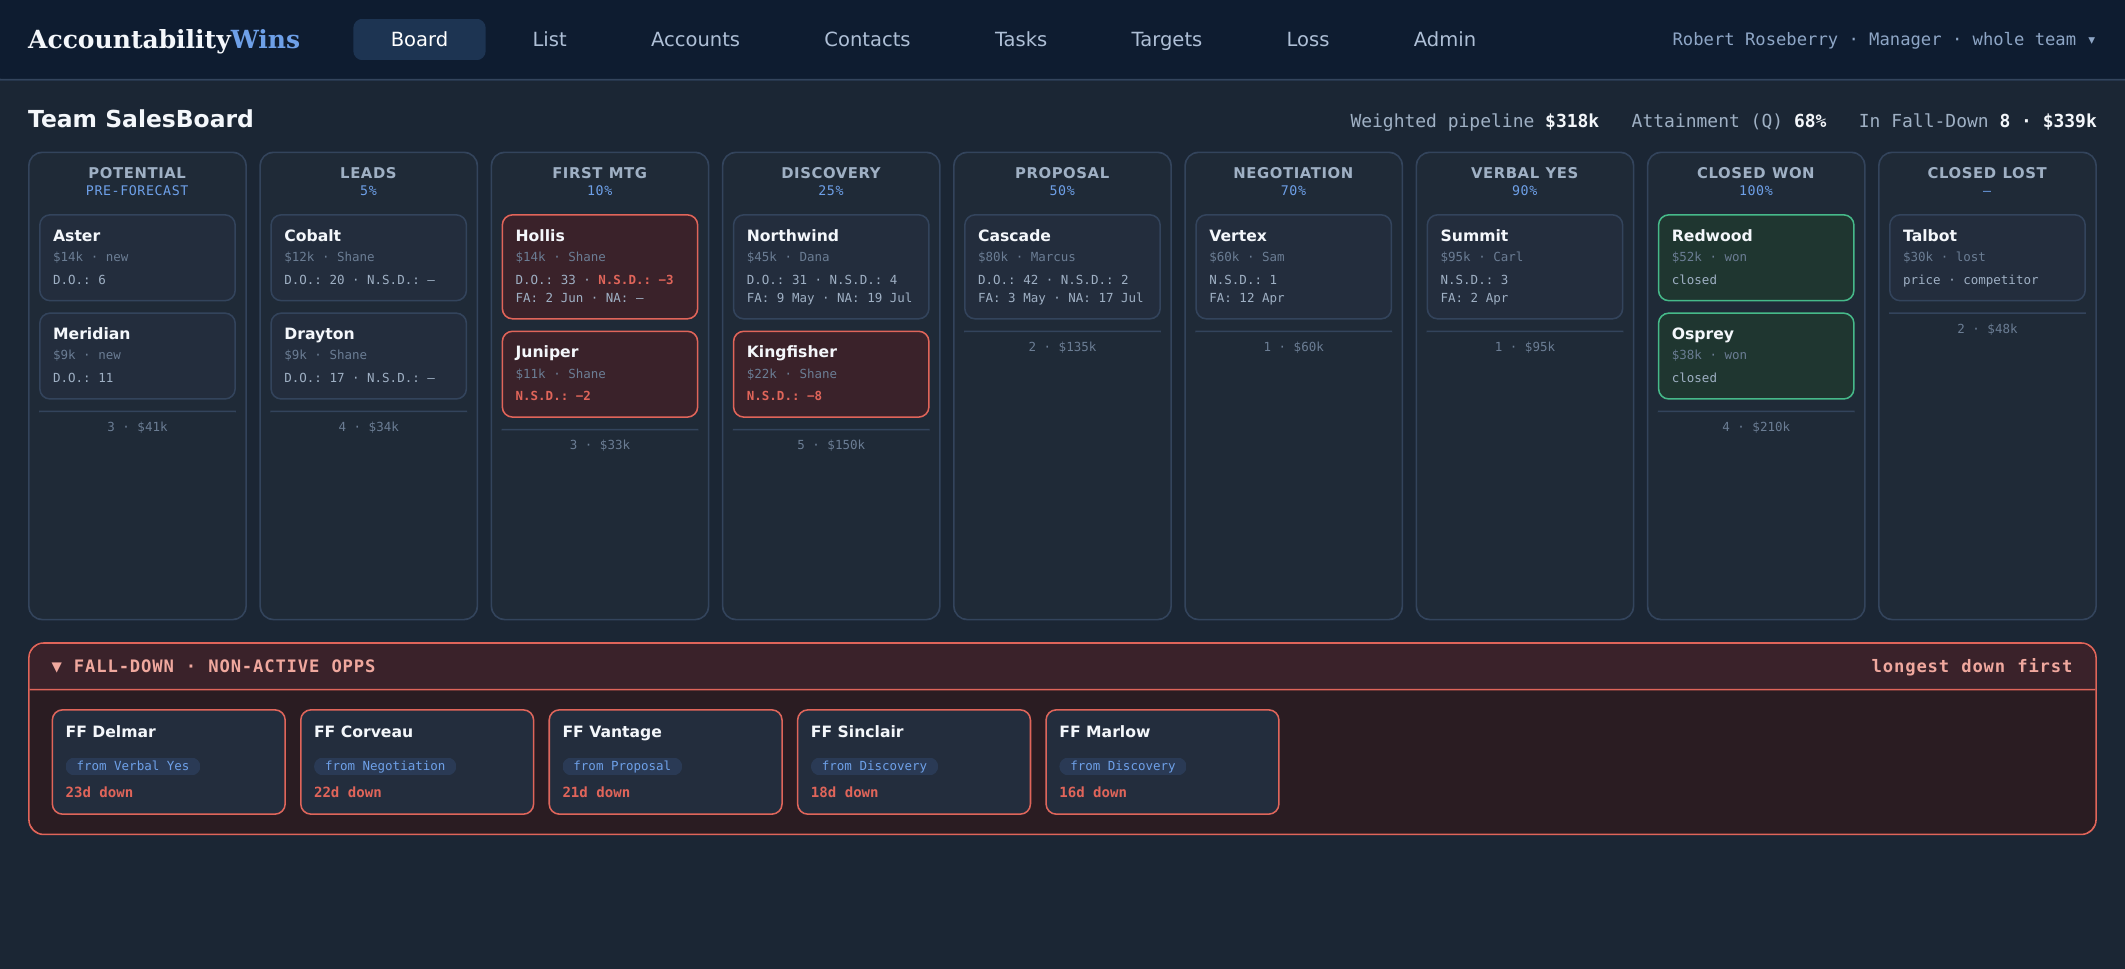
Task: Open the Cascade proposal card
Action: click(x=1062, y=266)
